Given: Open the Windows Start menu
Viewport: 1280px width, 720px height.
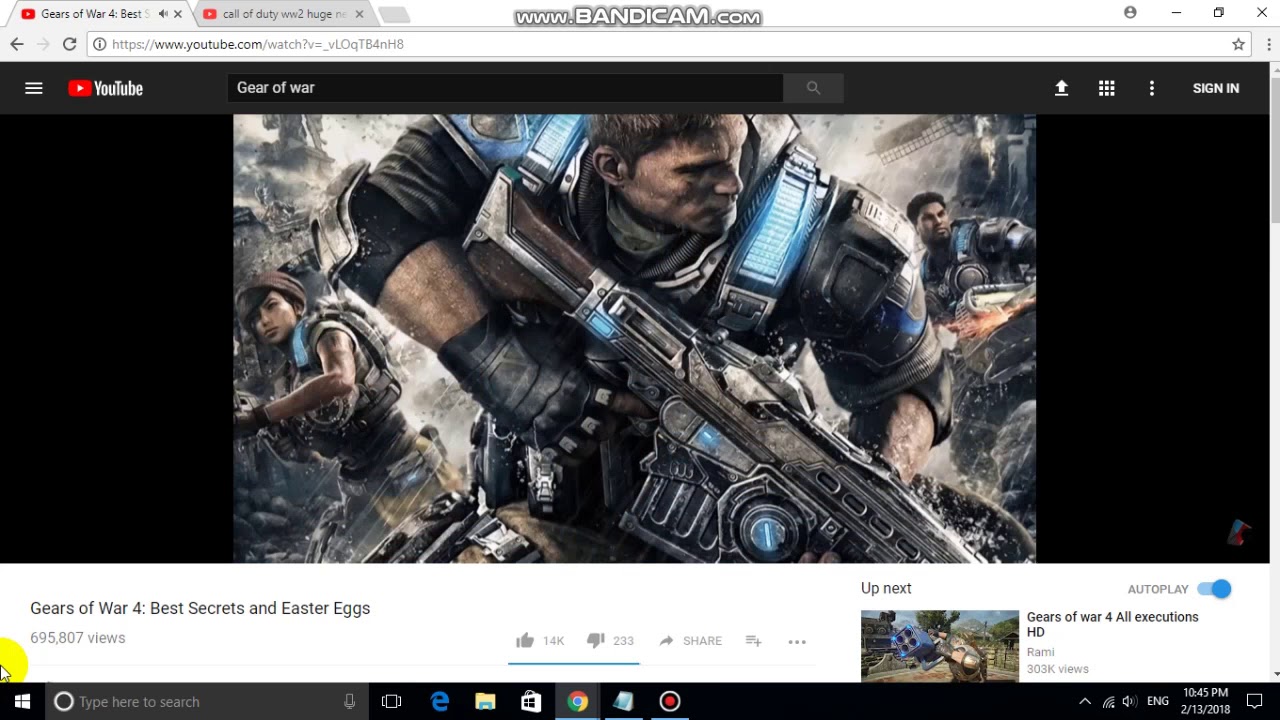Looking at the screenshot, I should point(22,702).
